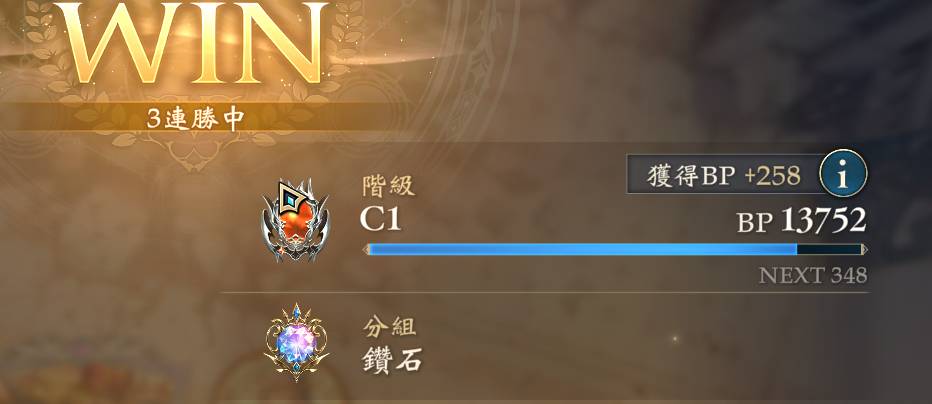Click the 3連勝中 win streak banner
The width and height of the screenshot is (932, 404).
click(x=196, y=119)
